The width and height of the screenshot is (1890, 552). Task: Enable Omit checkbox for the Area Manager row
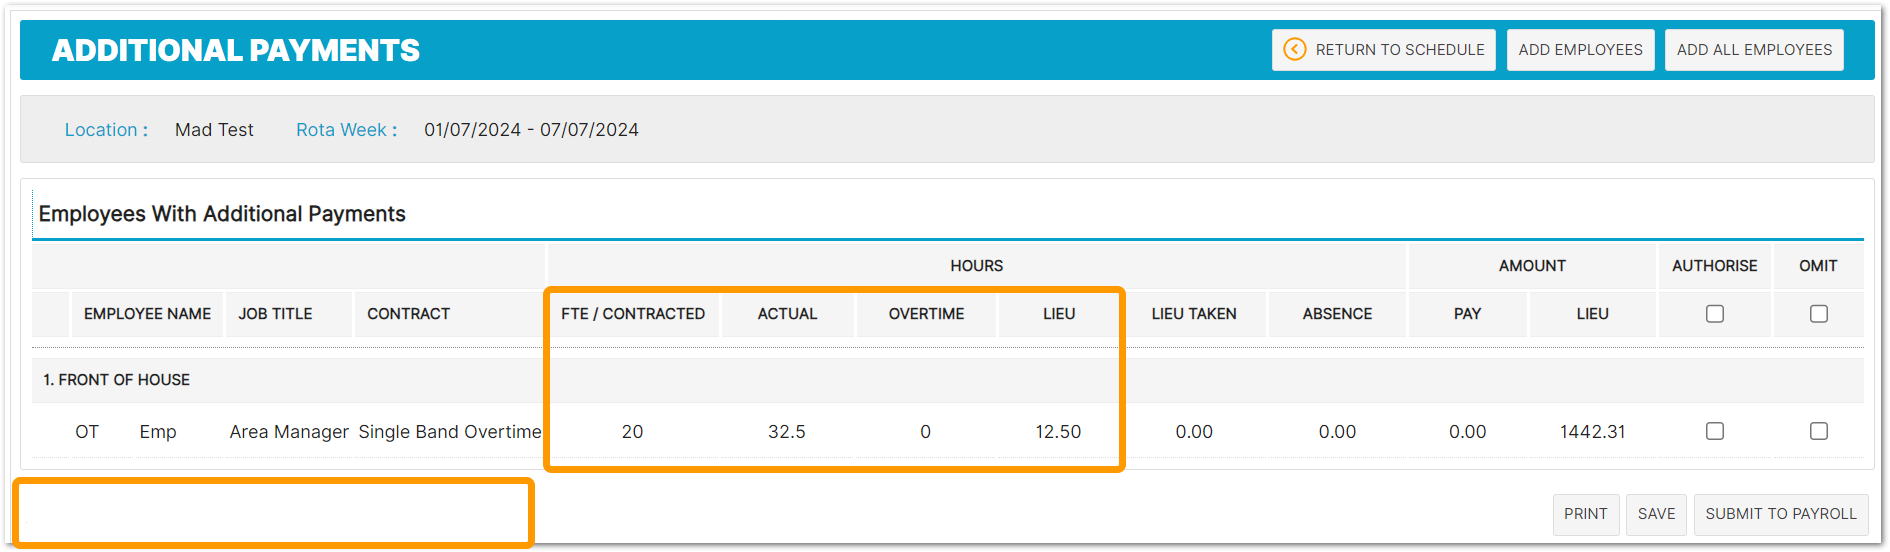(1818, 431)
